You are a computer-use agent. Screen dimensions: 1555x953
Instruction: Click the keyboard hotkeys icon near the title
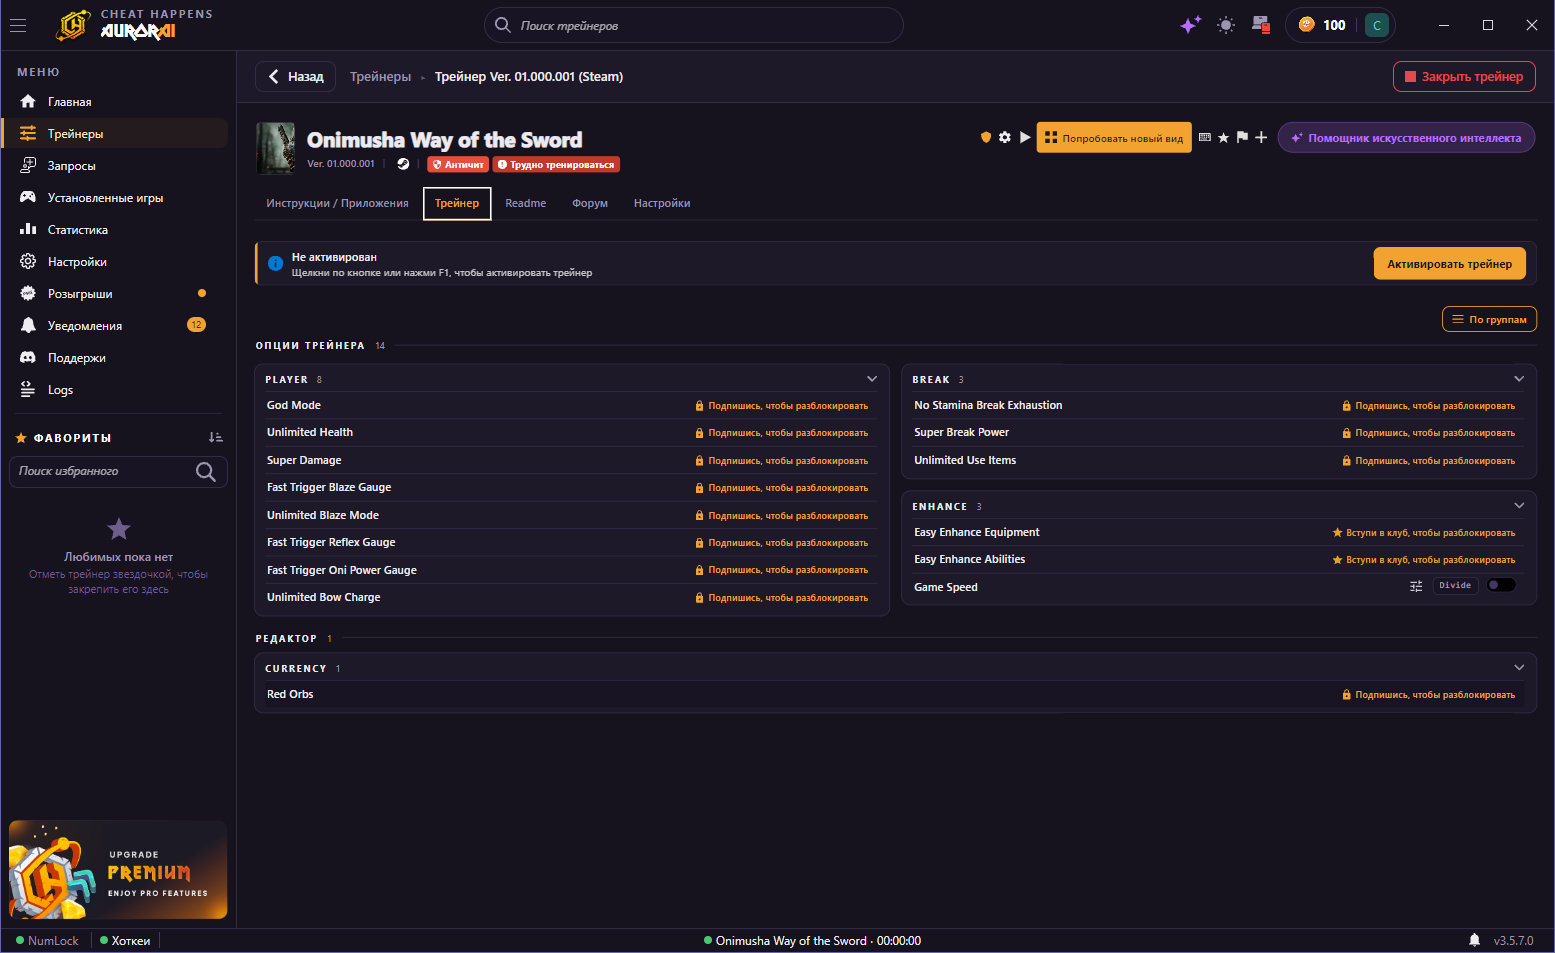click(1204, 138)
